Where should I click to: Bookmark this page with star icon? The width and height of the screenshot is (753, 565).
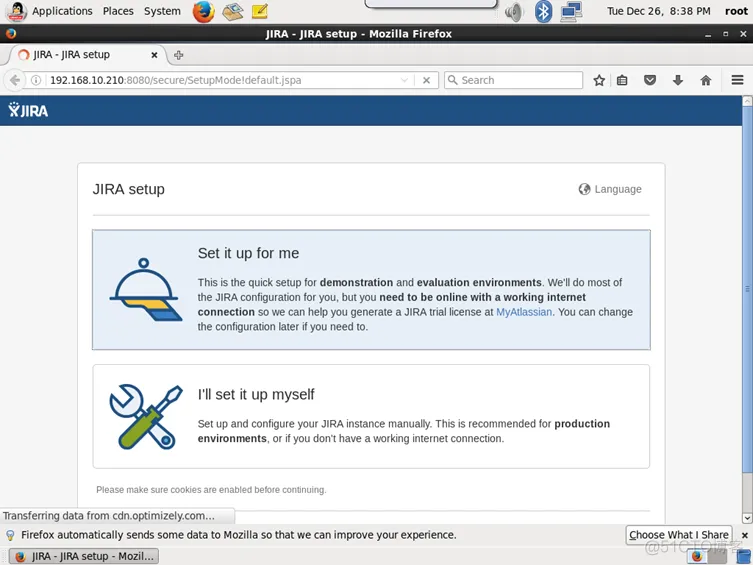point(599,80)
